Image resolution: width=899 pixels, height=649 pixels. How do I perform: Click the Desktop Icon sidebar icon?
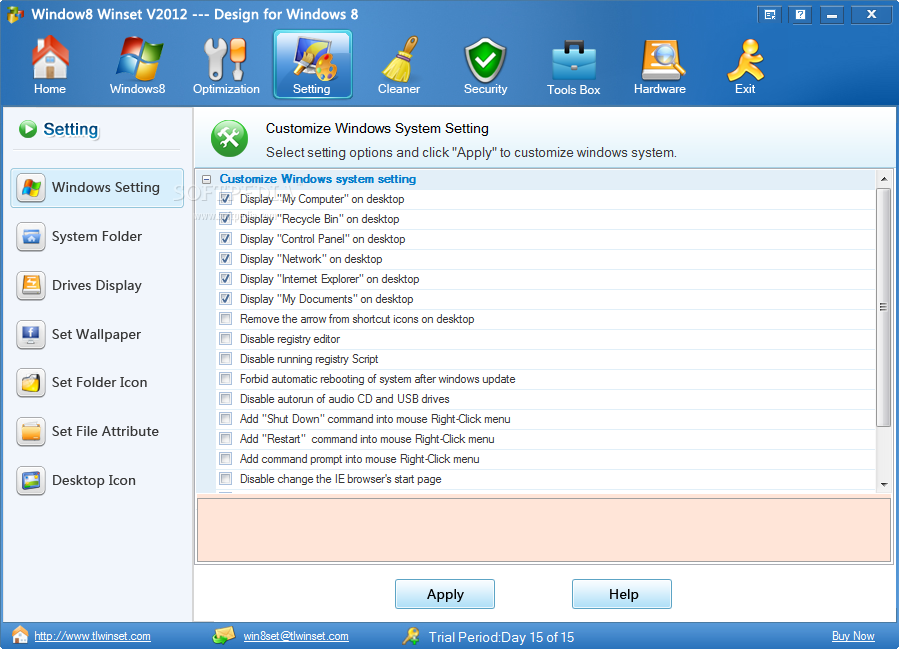click(31, 480)
